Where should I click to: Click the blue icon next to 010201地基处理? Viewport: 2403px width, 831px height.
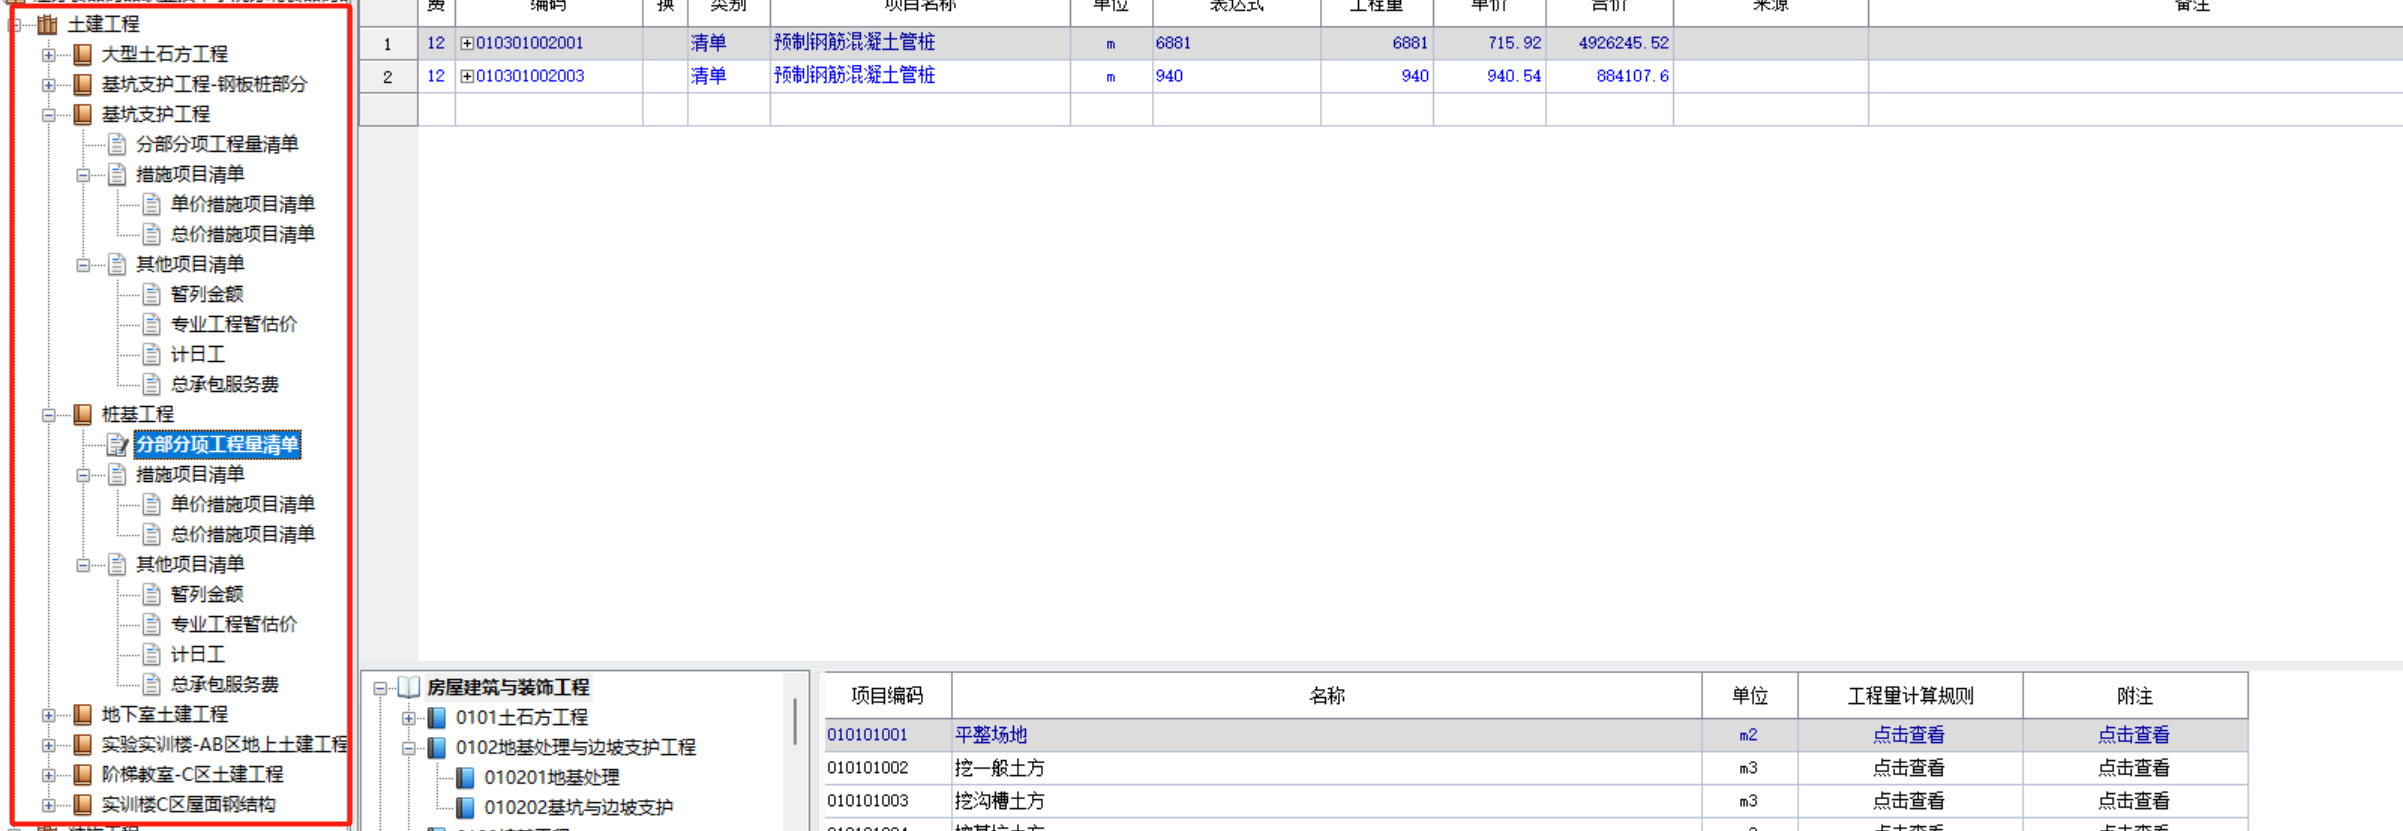tap(465, 777)
